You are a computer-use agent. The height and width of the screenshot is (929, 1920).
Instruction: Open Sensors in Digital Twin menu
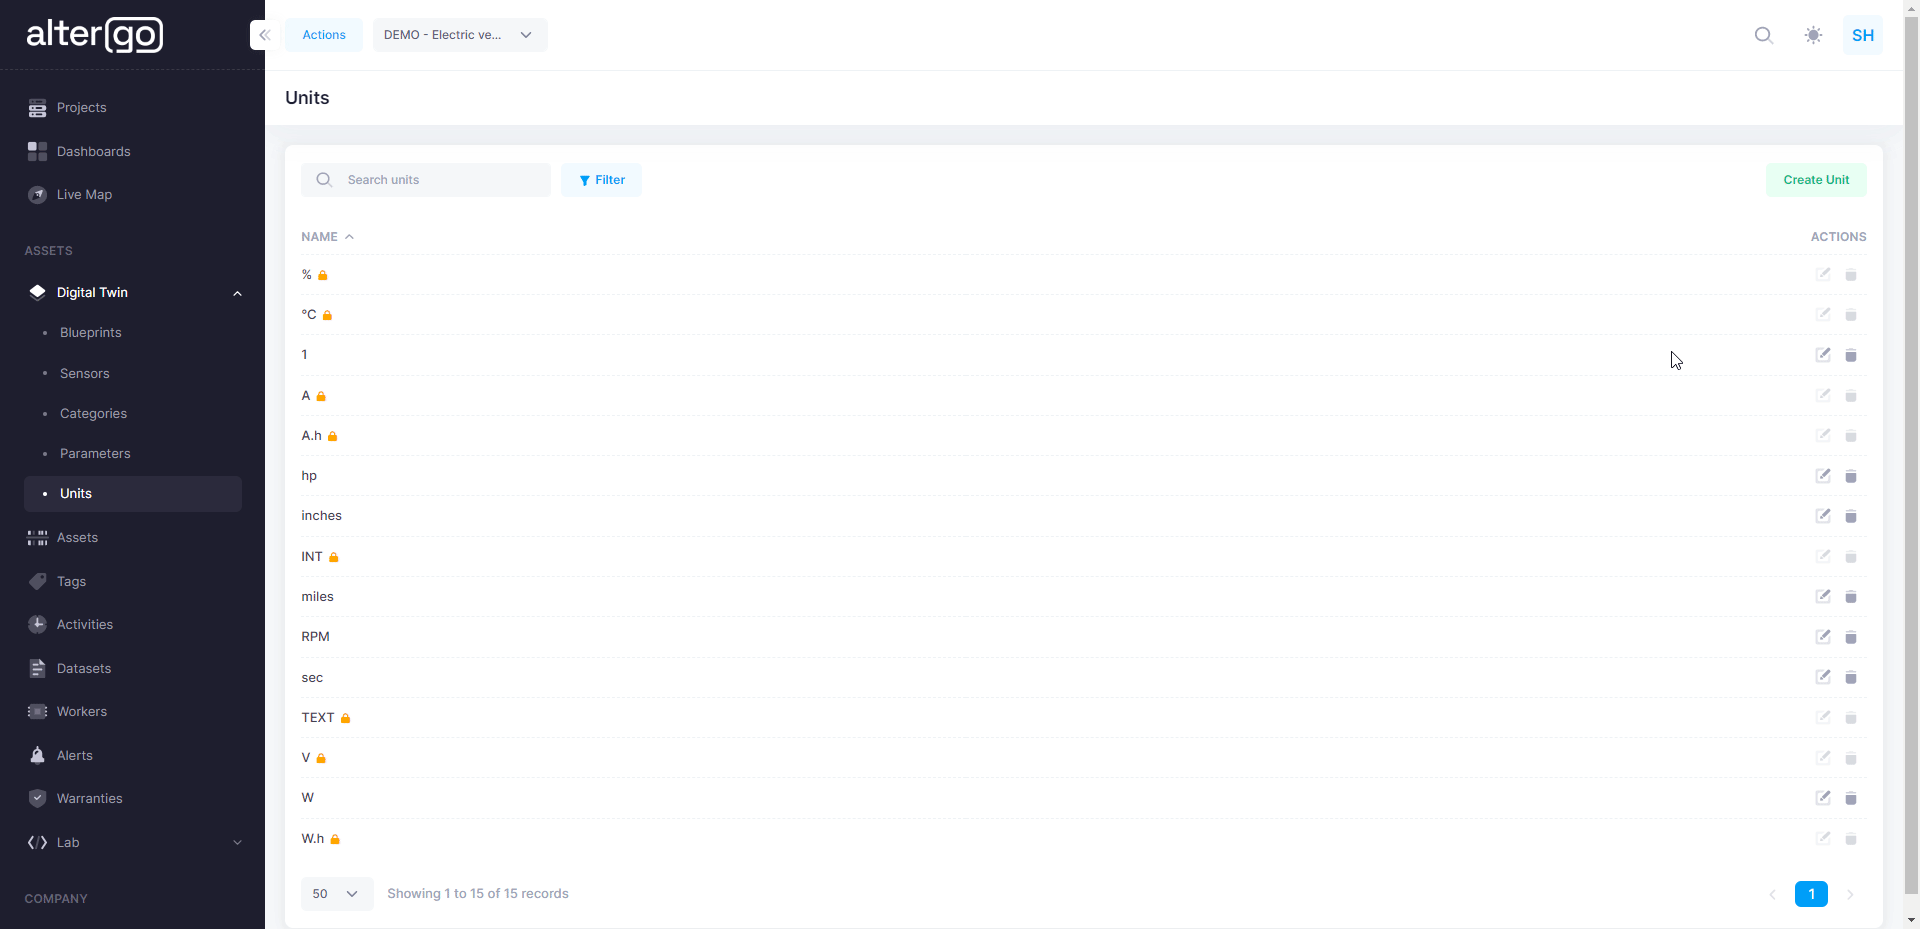click(85, 373)
